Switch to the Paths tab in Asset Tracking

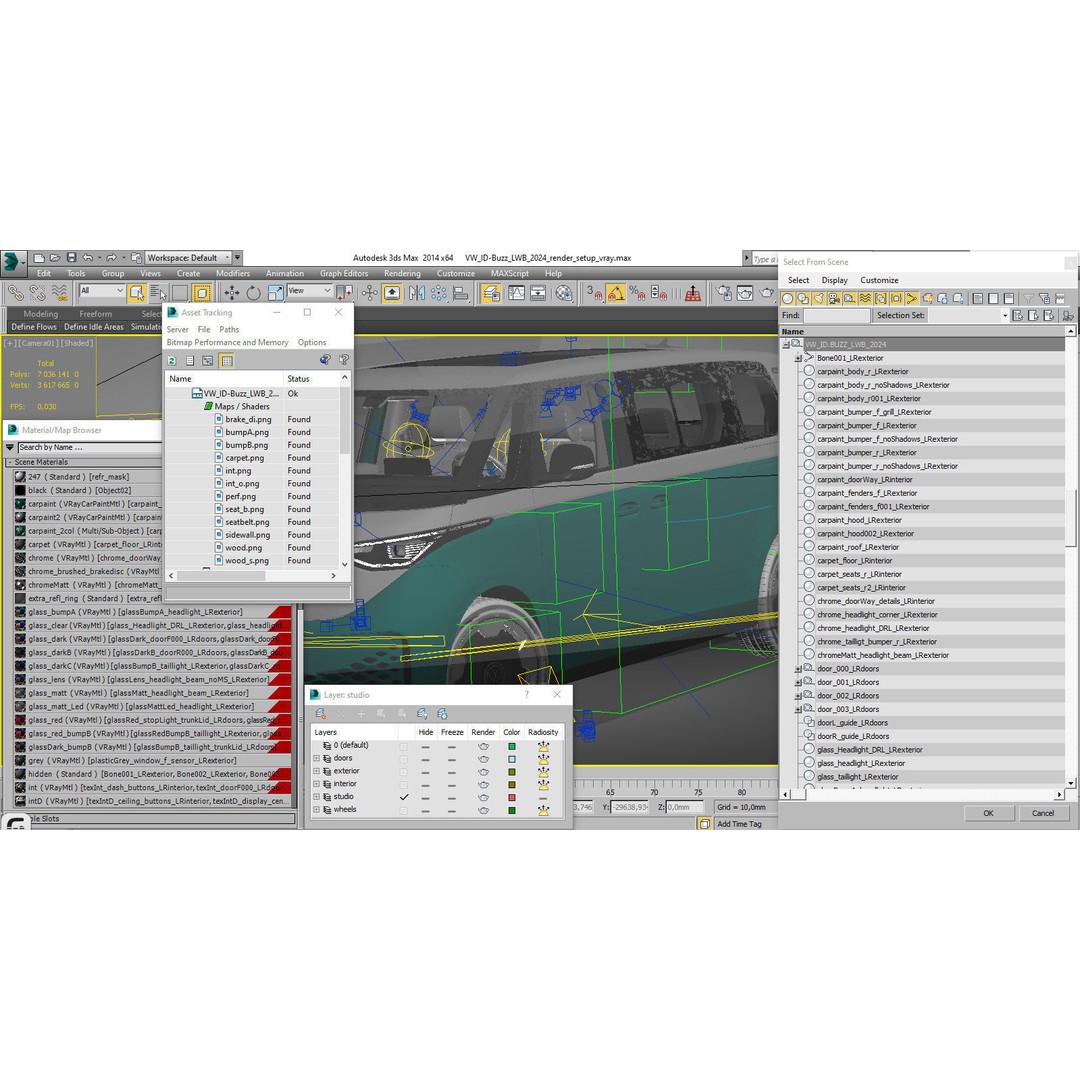(x=228, y=328)
